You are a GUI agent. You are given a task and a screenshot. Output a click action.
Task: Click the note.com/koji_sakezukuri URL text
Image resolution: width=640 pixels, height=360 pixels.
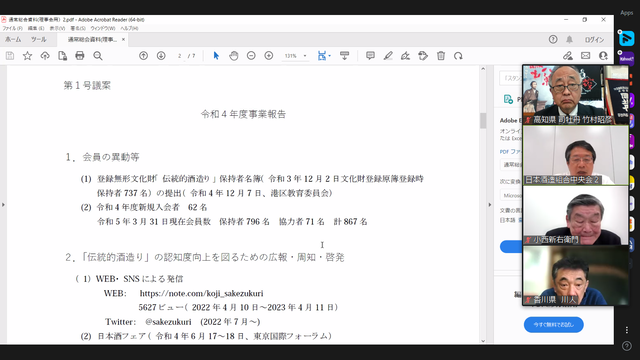pyautogui.click(x=201, y=293)
